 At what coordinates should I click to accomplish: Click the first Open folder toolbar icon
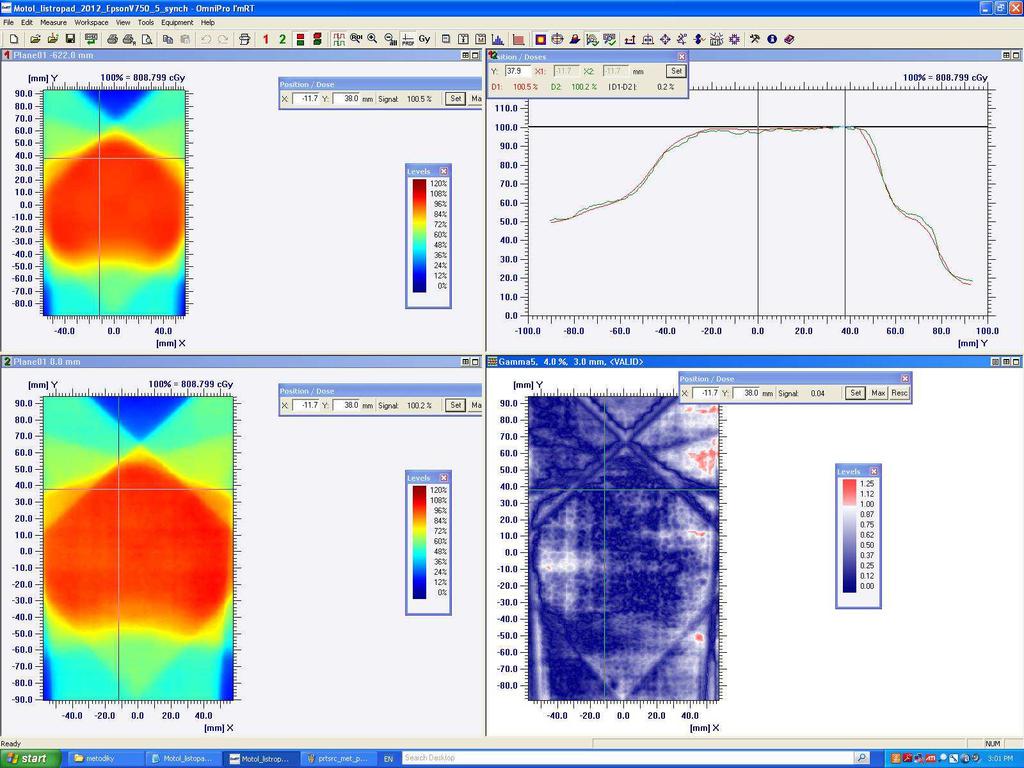[x=36, y=39]
